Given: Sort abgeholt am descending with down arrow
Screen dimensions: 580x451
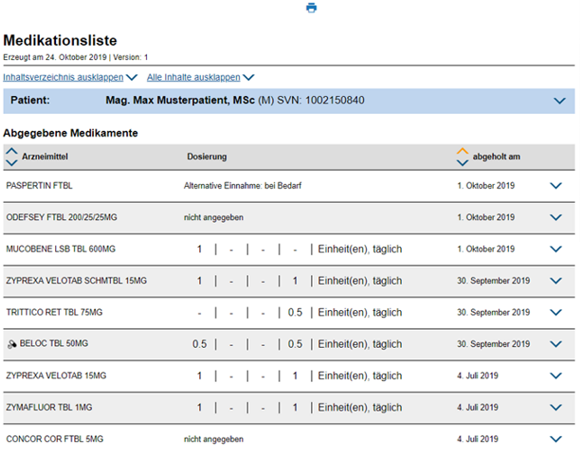Looking at the screenshot, I should pyautogui.click(x=462, y=163).
